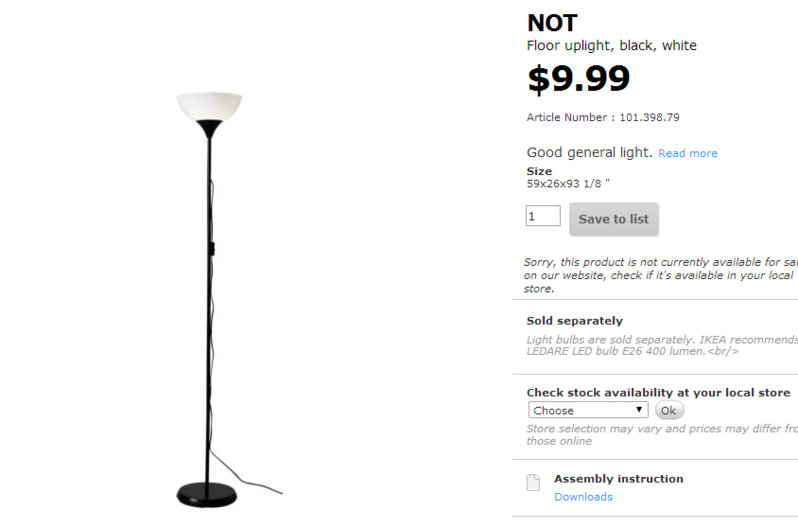Image resolution: width=798 pixels, height=527 pixels.
Task: Click the Sold separately heading
Action: coord(574,321)
